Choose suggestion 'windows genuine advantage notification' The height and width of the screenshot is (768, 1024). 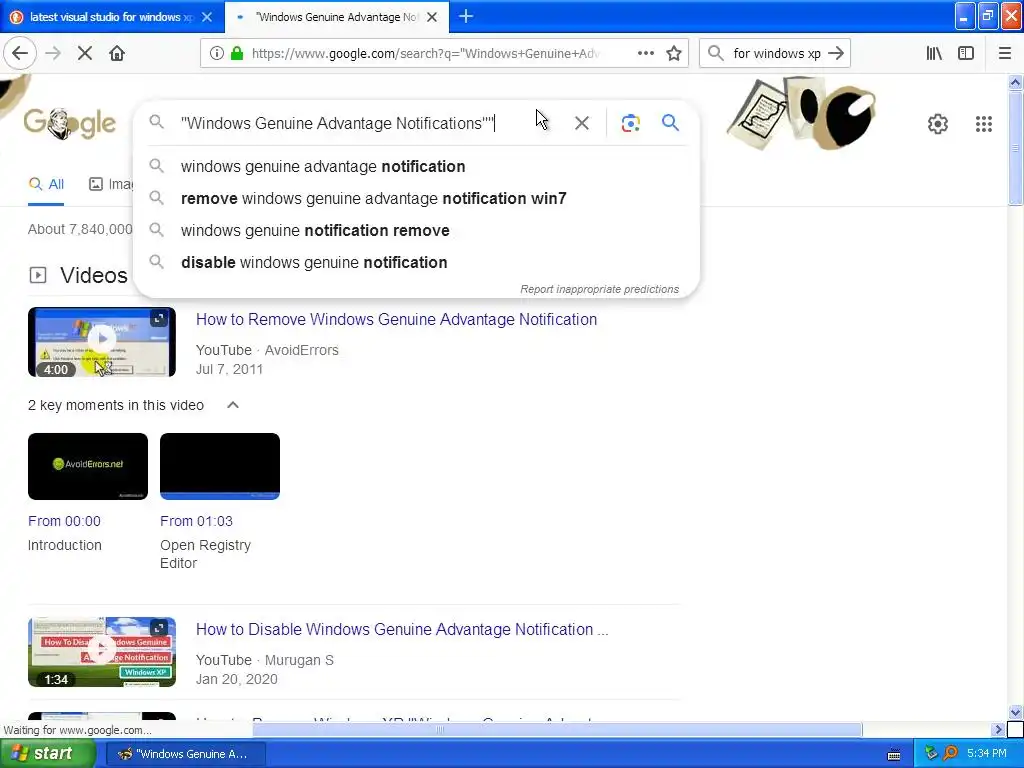pos(415,167)
